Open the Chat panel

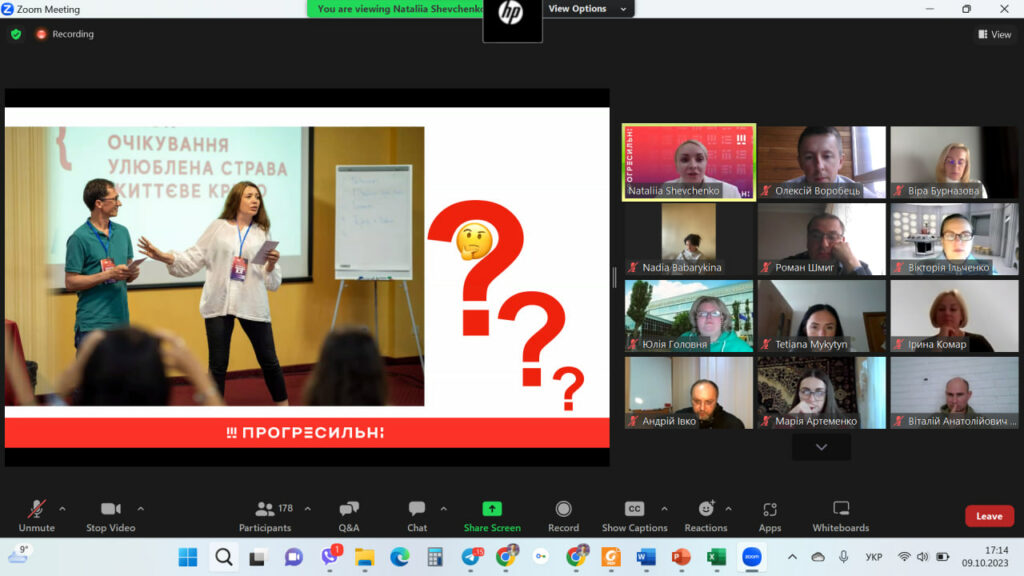coord(417,509)
